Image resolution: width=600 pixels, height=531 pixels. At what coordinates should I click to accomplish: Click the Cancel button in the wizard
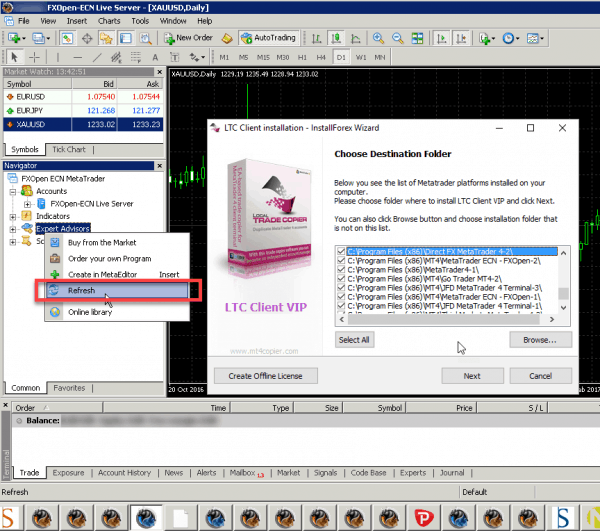(x=541, y=376)
